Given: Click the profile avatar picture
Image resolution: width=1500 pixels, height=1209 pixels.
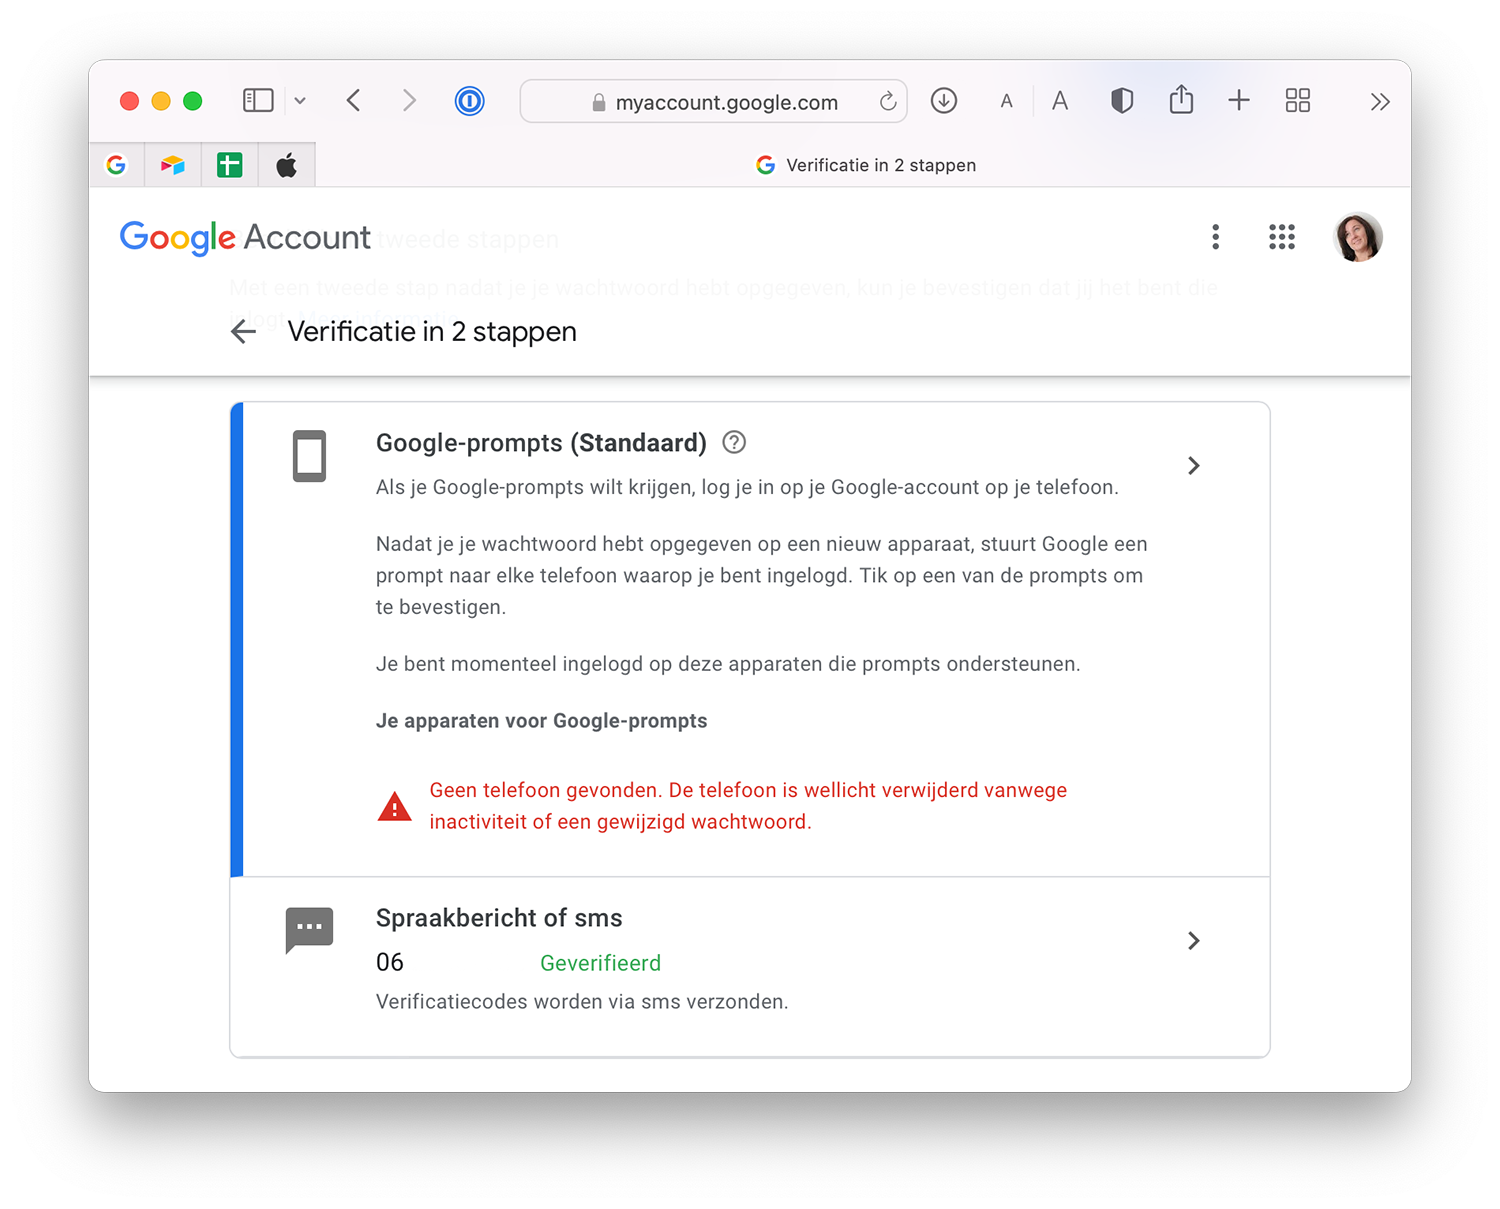Looking at the screenshot, I should click(x=1358, y=237).
